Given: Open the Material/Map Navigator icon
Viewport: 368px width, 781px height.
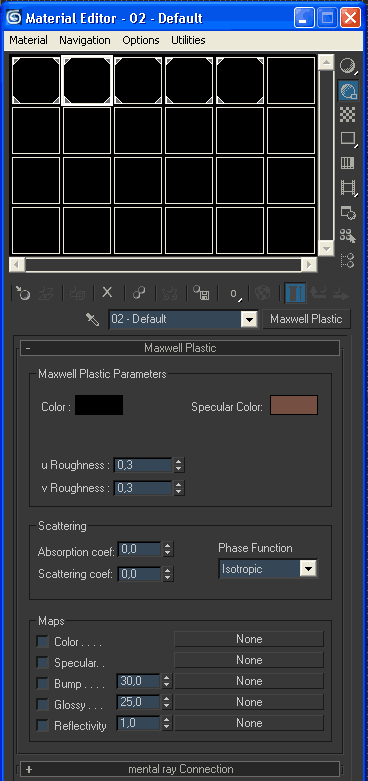Looking at the screenshot, I should pos(348,260).
